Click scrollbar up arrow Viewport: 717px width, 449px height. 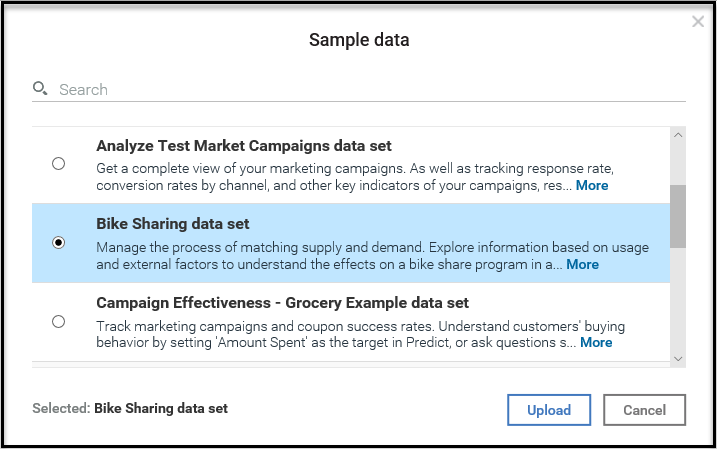tap(678, 136)
